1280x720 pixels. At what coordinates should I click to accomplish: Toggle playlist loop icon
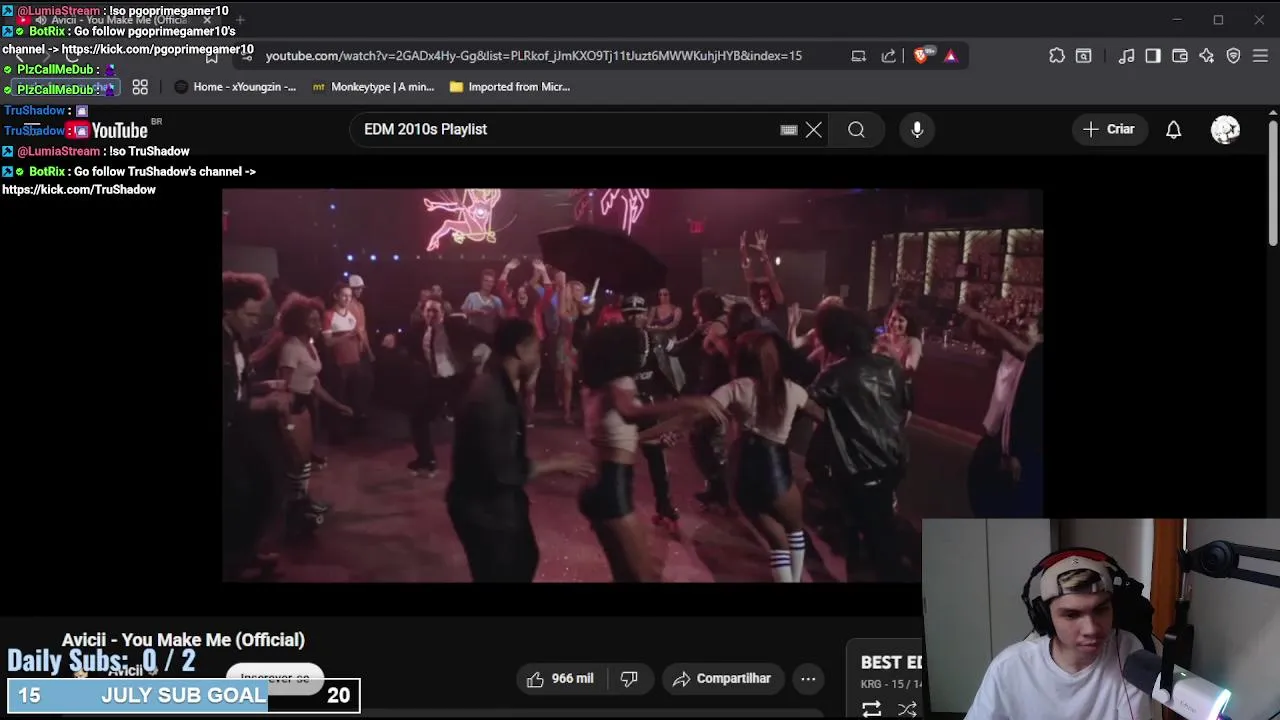coord(871,709)
